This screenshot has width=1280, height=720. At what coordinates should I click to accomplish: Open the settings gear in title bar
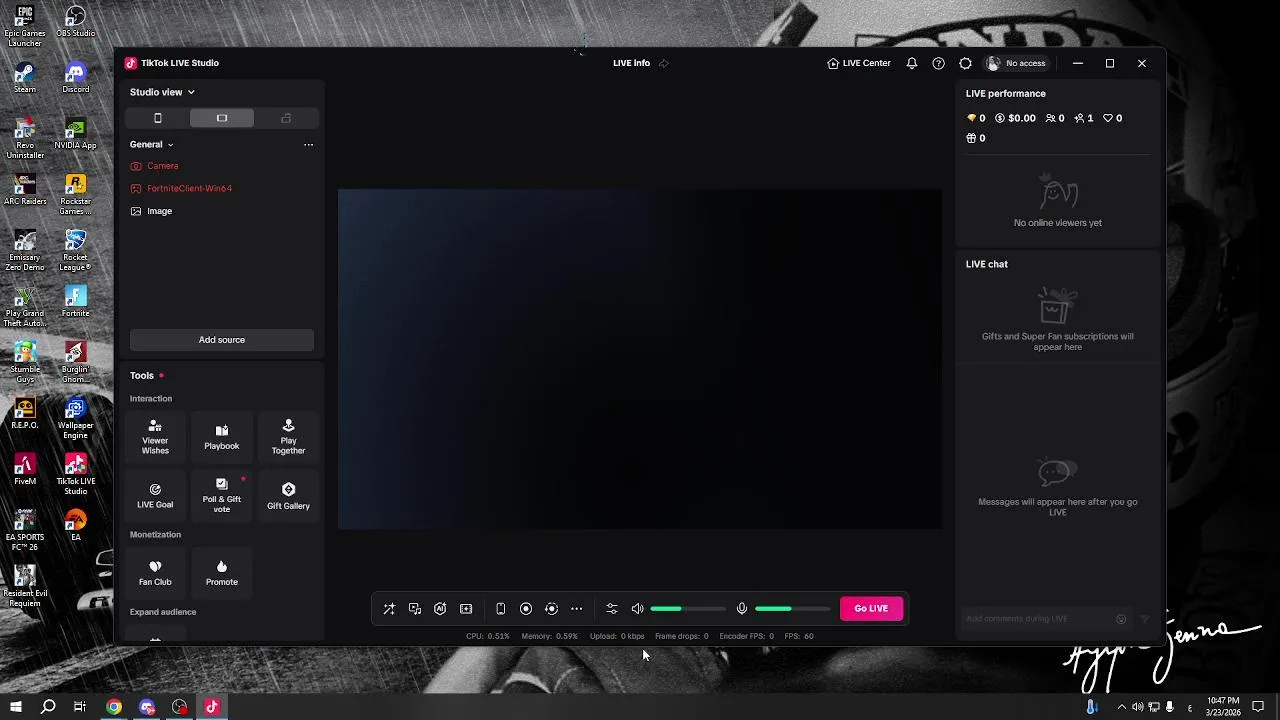(965, 63)
